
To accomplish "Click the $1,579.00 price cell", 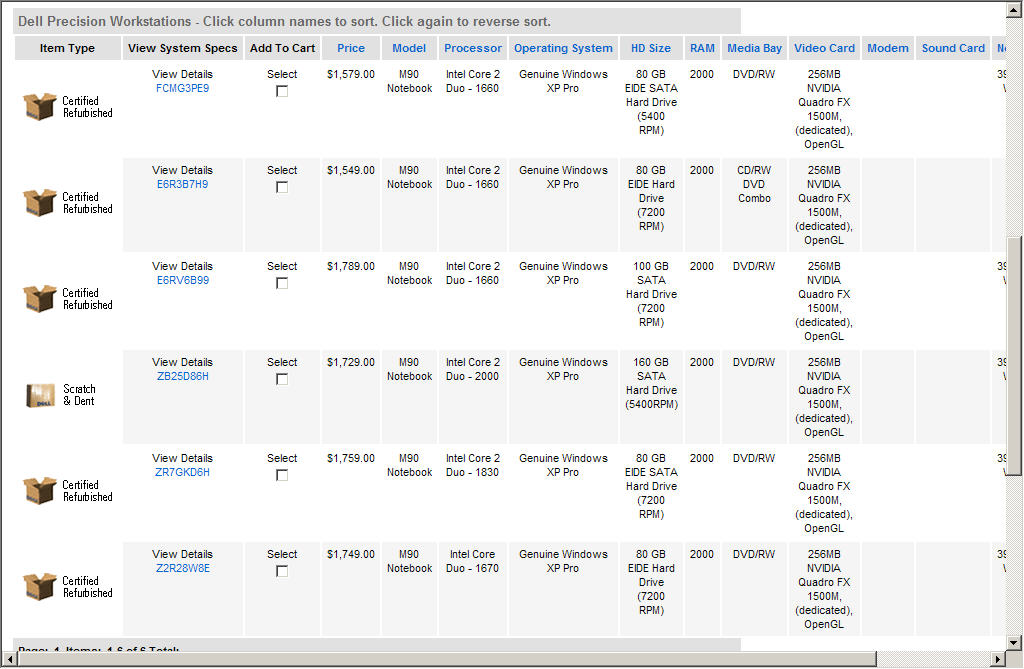I will point(351,74).
